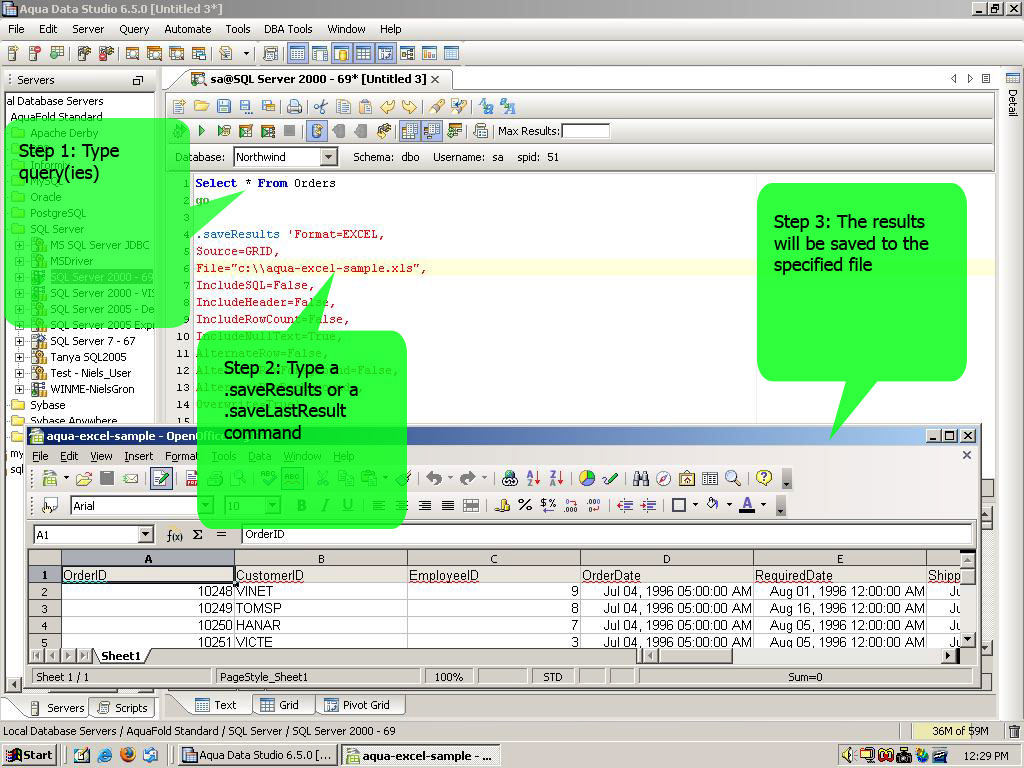Open the Query menu

pos(134,29)
